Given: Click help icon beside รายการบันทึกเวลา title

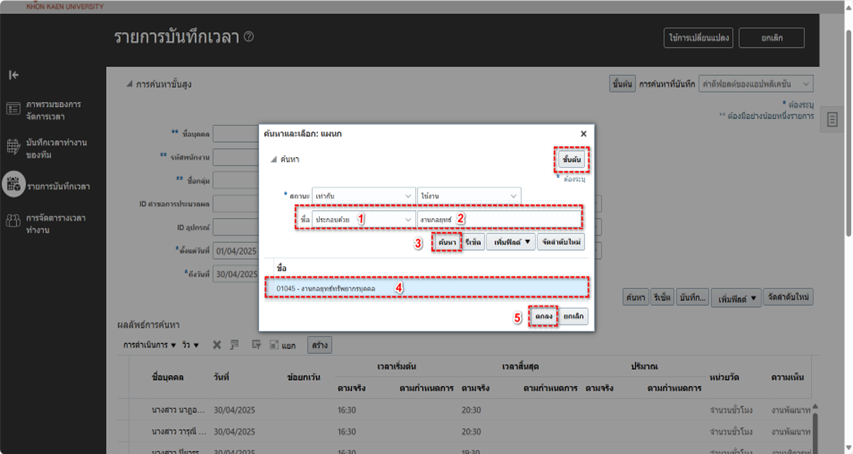Looking at the screenshot, I should pos(249,38).
